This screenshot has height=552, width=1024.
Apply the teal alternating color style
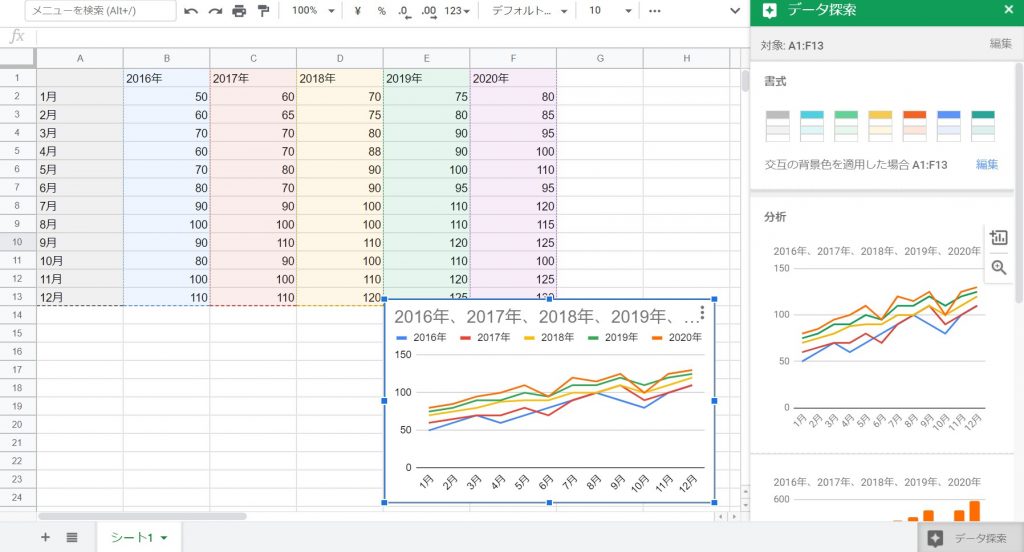coord(983,126)
